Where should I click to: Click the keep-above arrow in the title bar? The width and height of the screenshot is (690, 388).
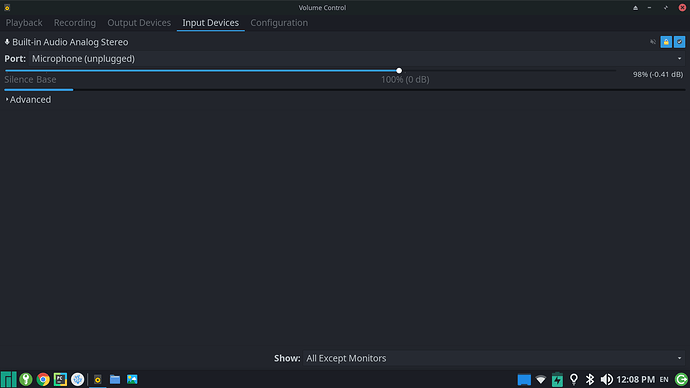point(635,7)
